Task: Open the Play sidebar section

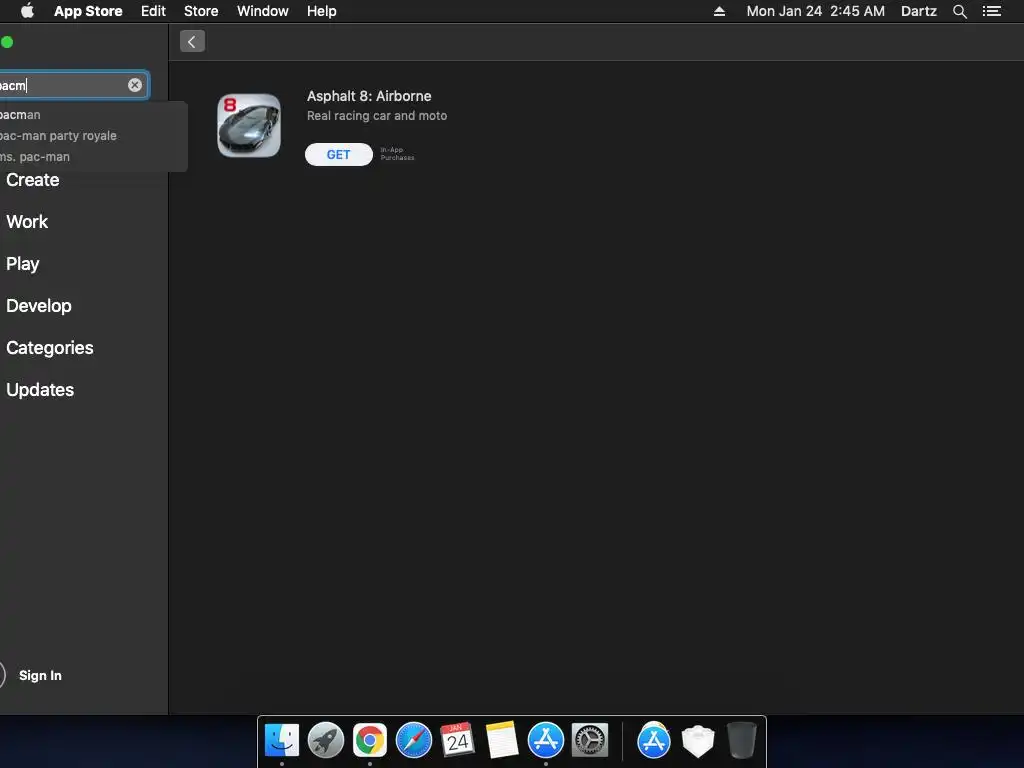Action: [23, 264]
